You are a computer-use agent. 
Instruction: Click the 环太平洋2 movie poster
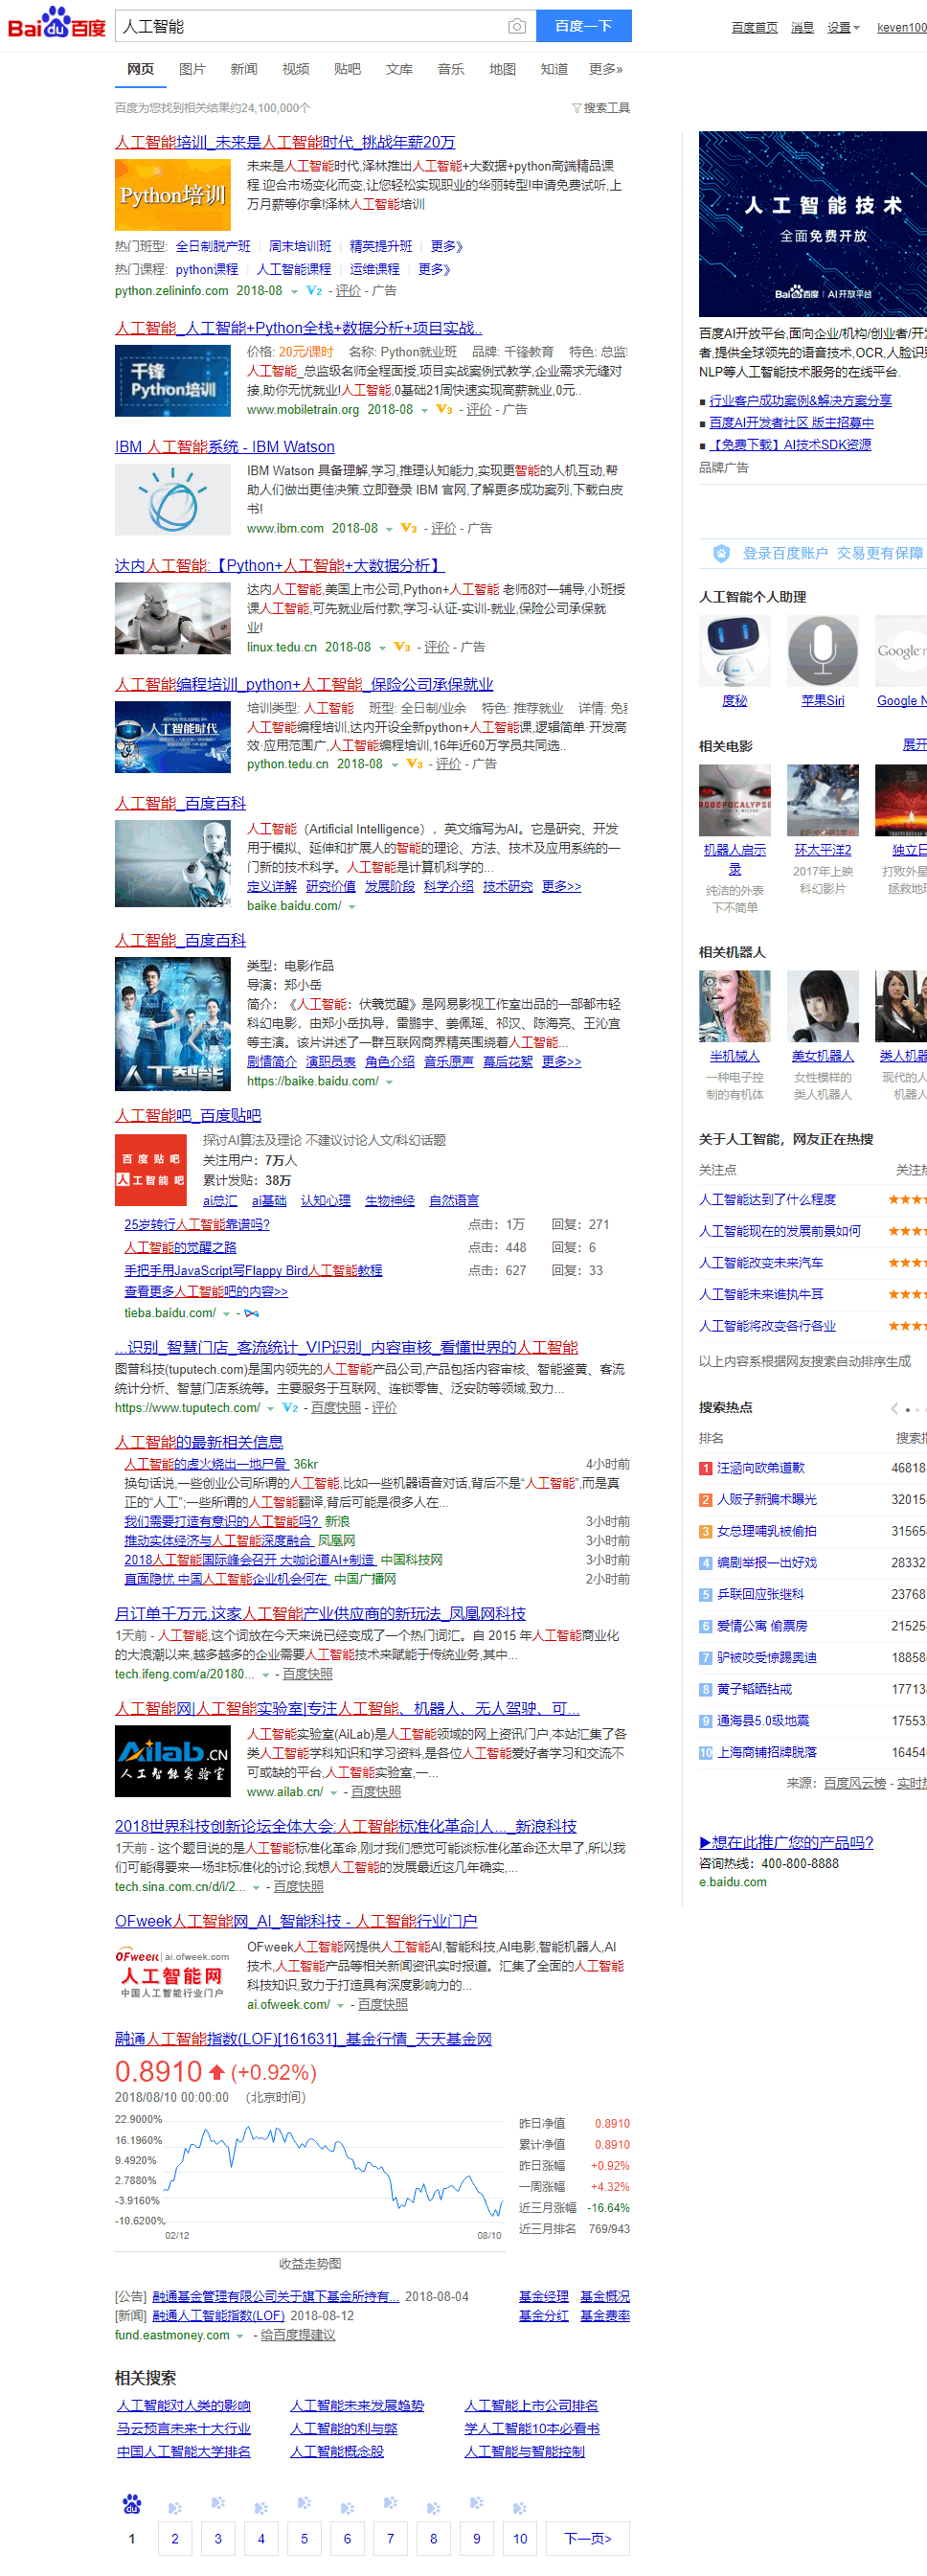pos(823,800)
